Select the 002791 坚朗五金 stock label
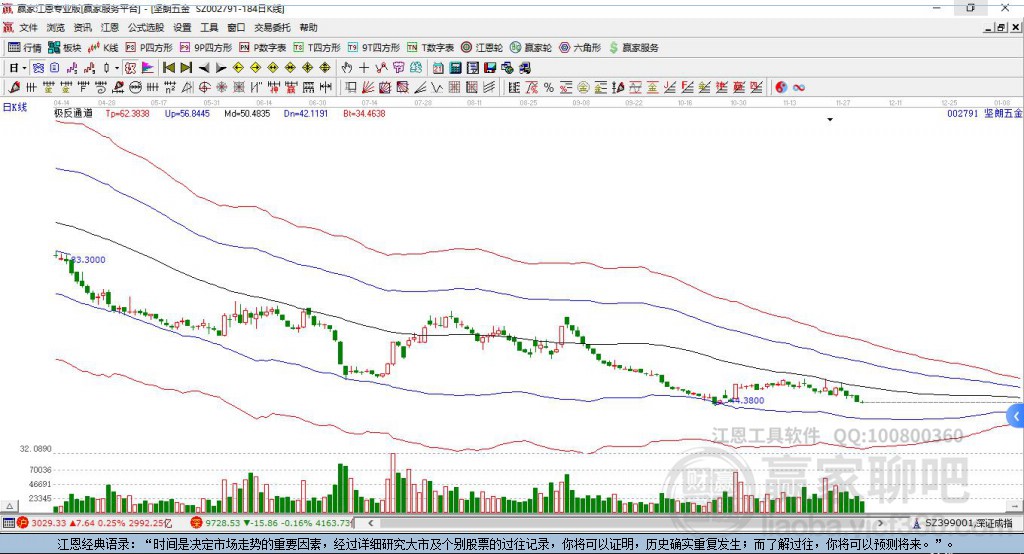The height and width of the screenshot is (554, 1024). 985,113
